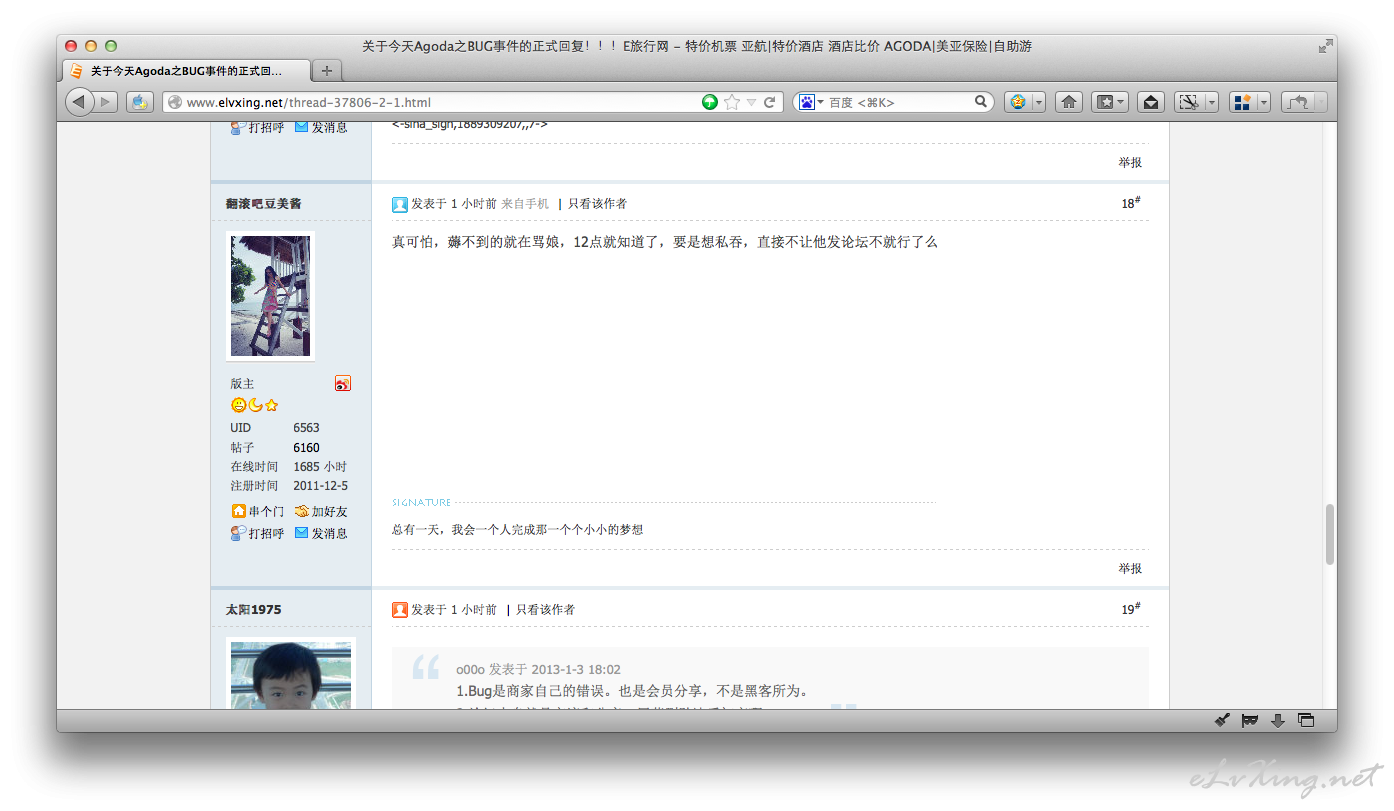Click the brush icon in the status bar

coord(1222,720)
